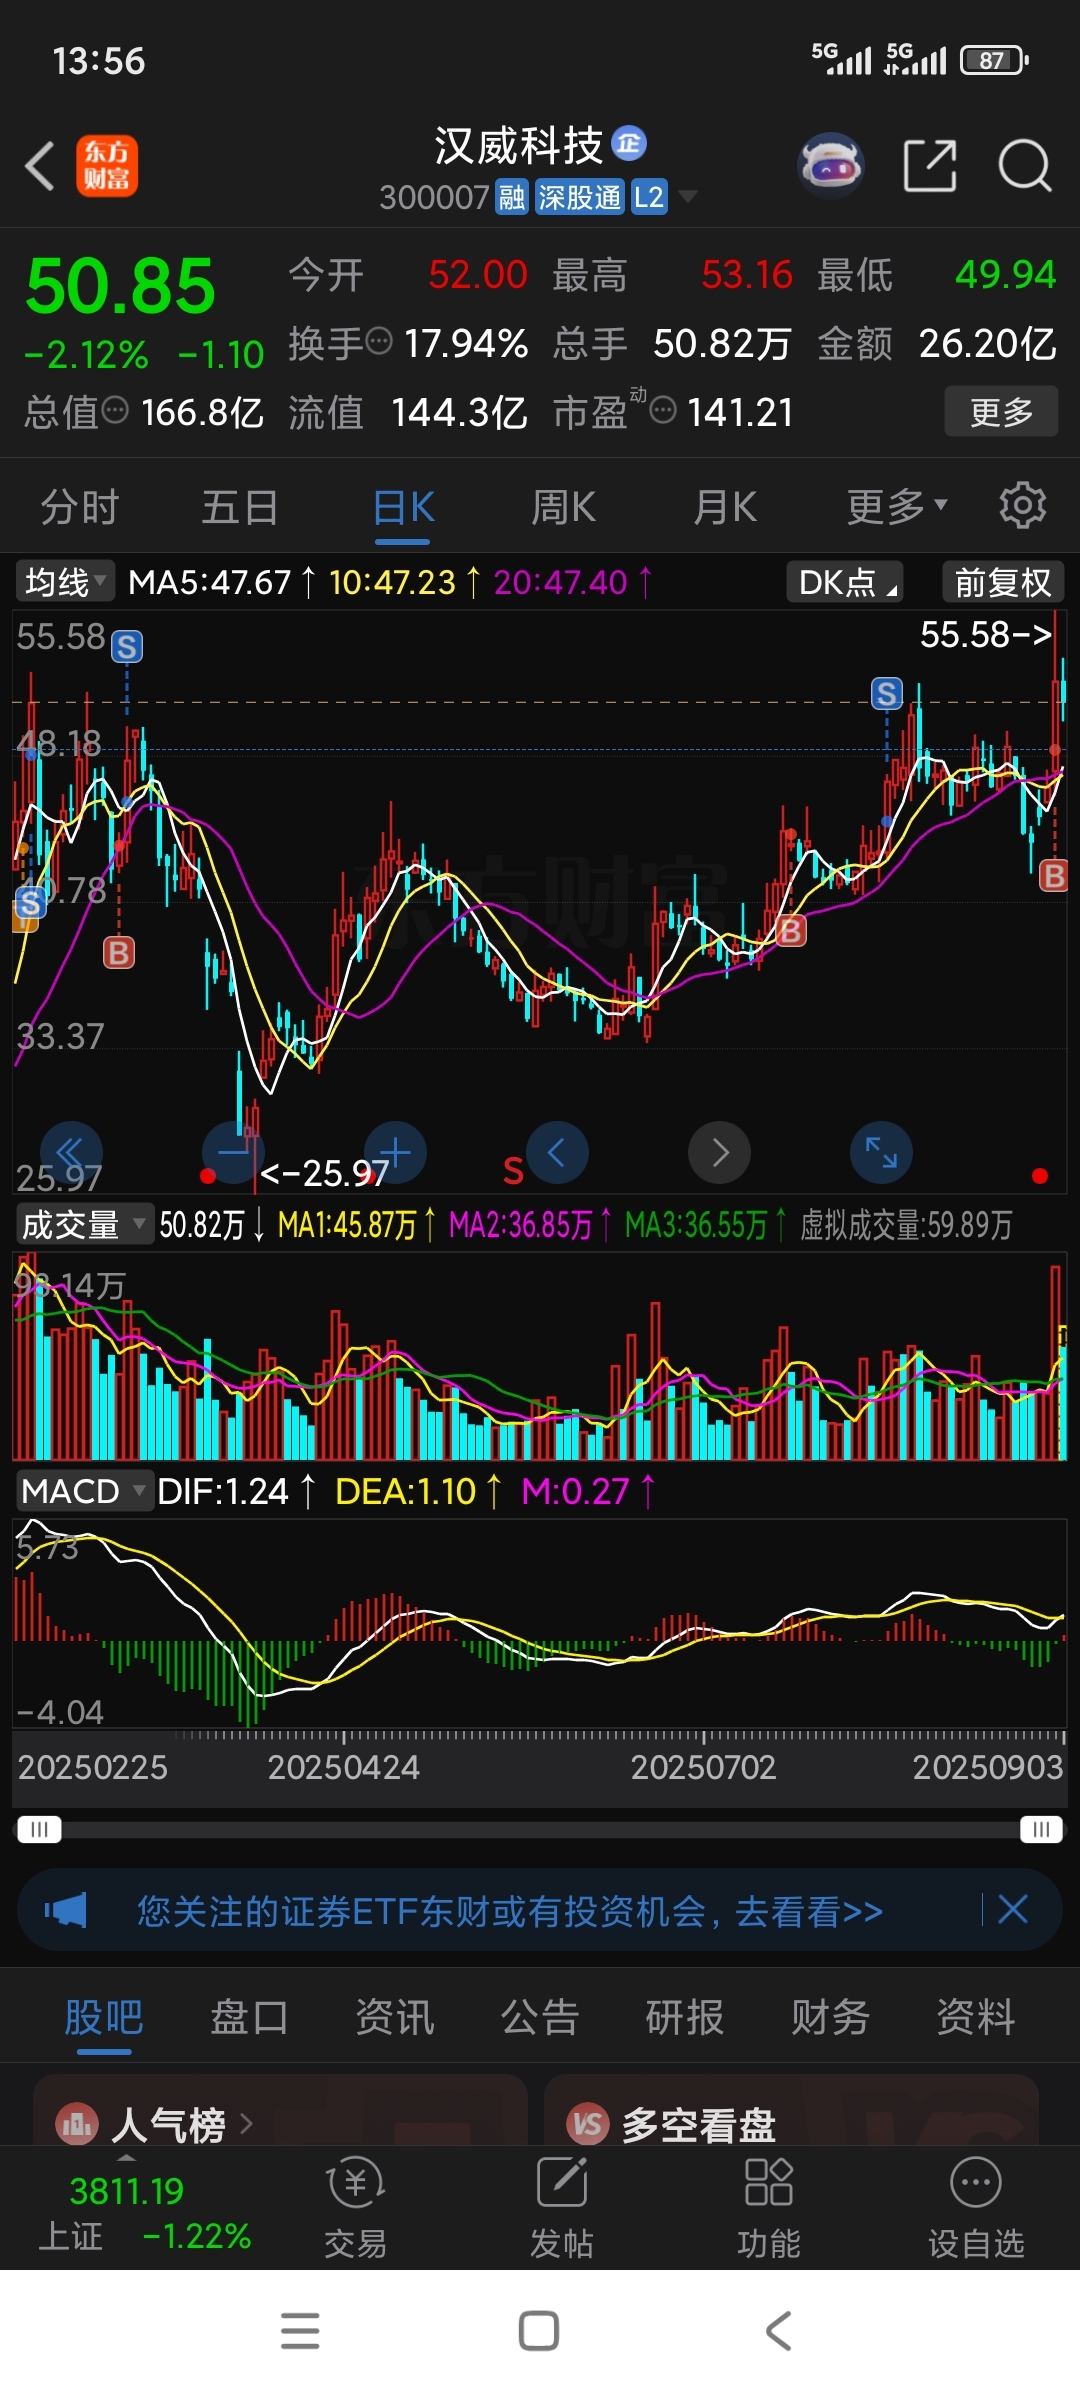Open the ETF investment opportunity link
Viewport: 1080px width, 2400px height.
(x=510, y=1911)
